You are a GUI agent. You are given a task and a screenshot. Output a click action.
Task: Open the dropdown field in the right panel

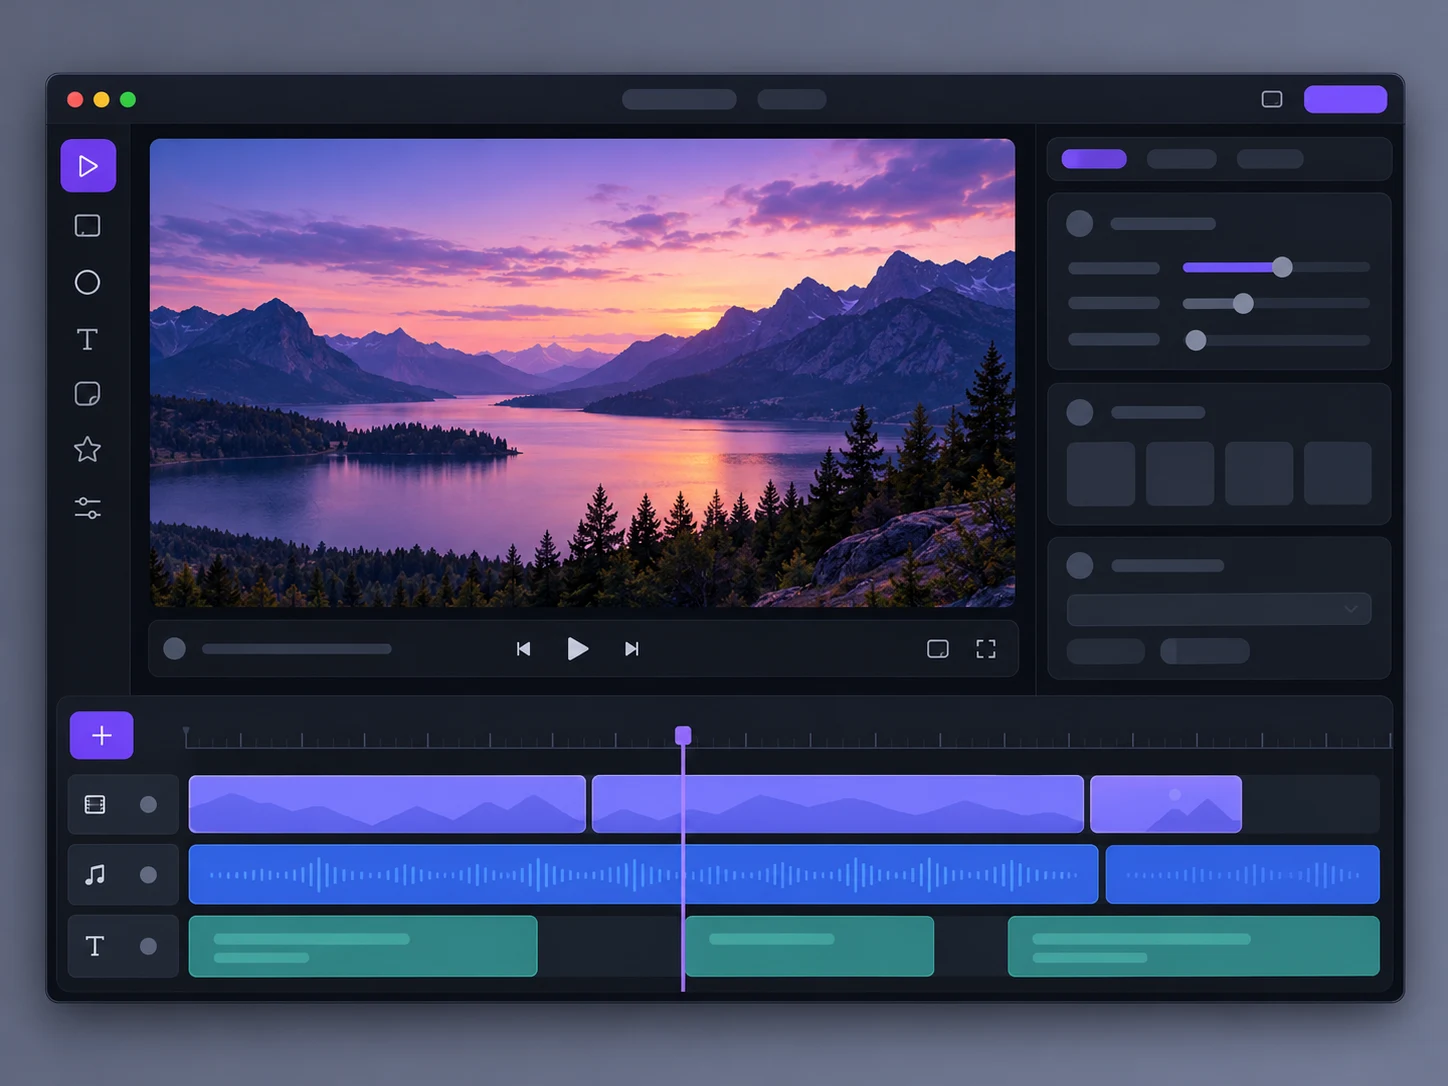click(x=1219, y=609)
